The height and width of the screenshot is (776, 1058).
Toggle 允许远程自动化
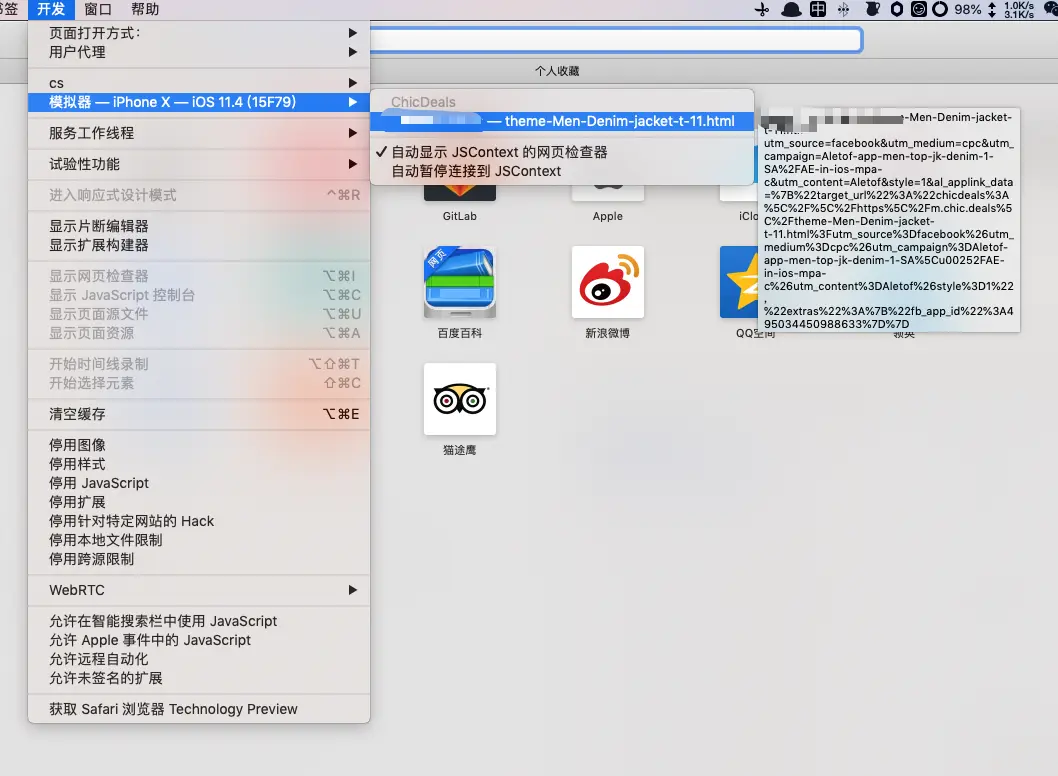pos(199,659)
